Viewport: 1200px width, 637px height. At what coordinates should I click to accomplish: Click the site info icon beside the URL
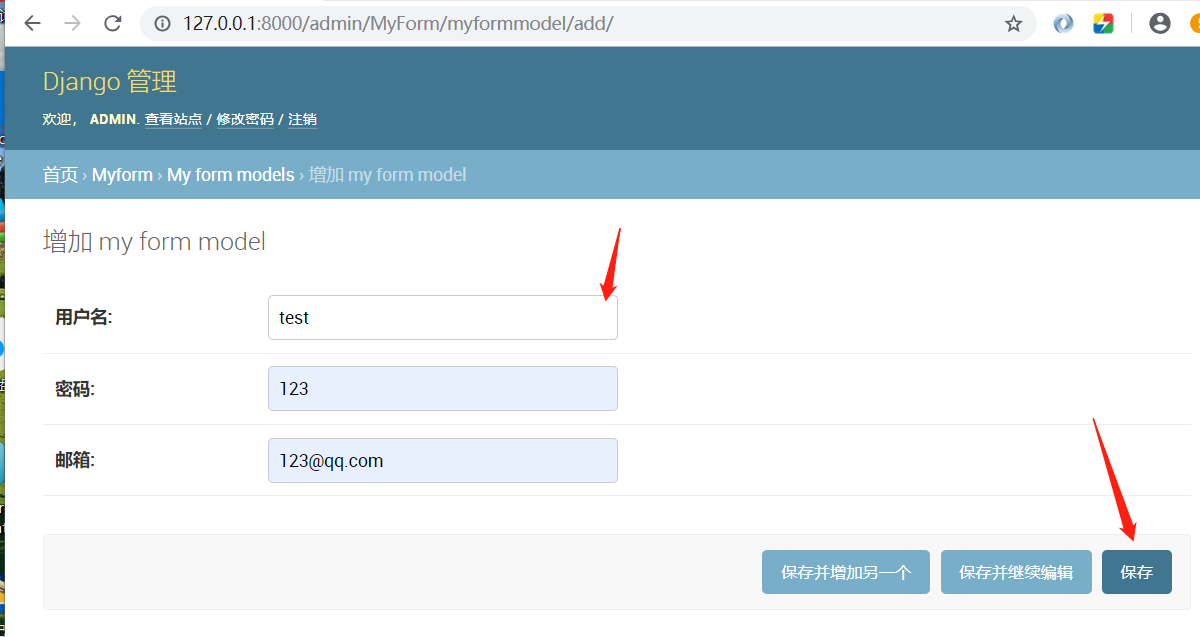click(161, 22)
